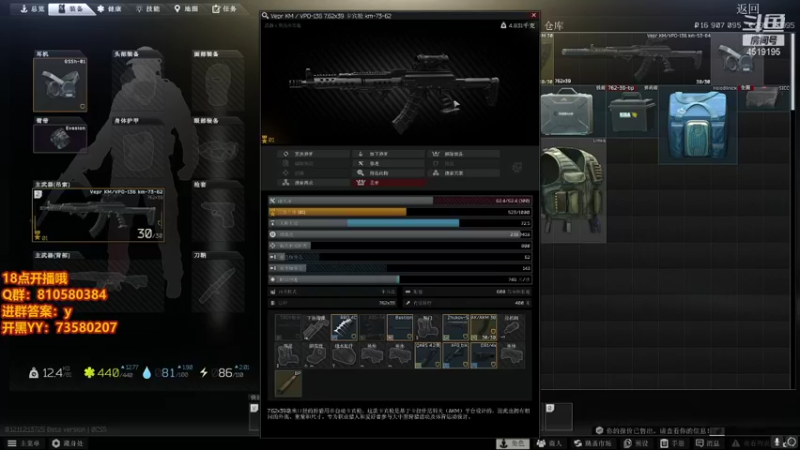Image resolution: width=800 pixels, height=450 pixels.
Task: Close the Vepr KM inspect window
Action: (534, 15)
